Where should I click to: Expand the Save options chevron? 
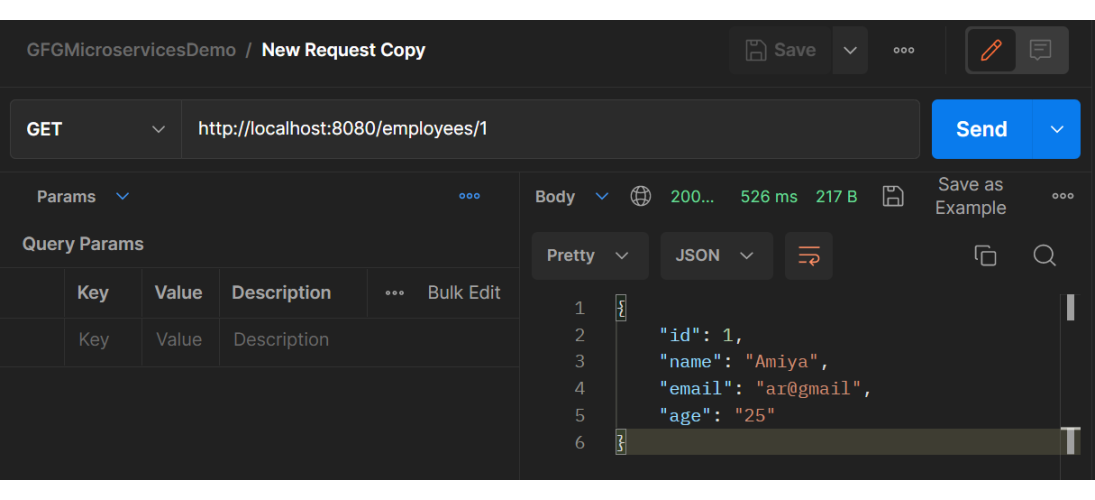pos(850,50)
